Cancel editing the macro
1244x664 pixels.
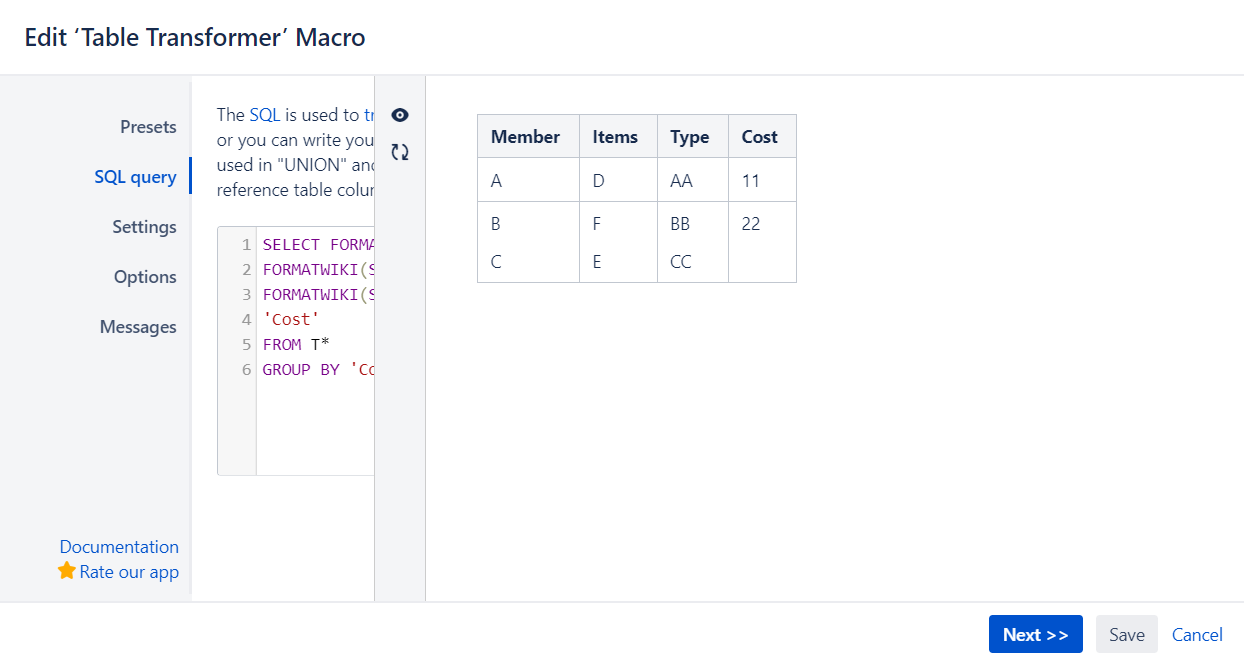(1197, 634)
